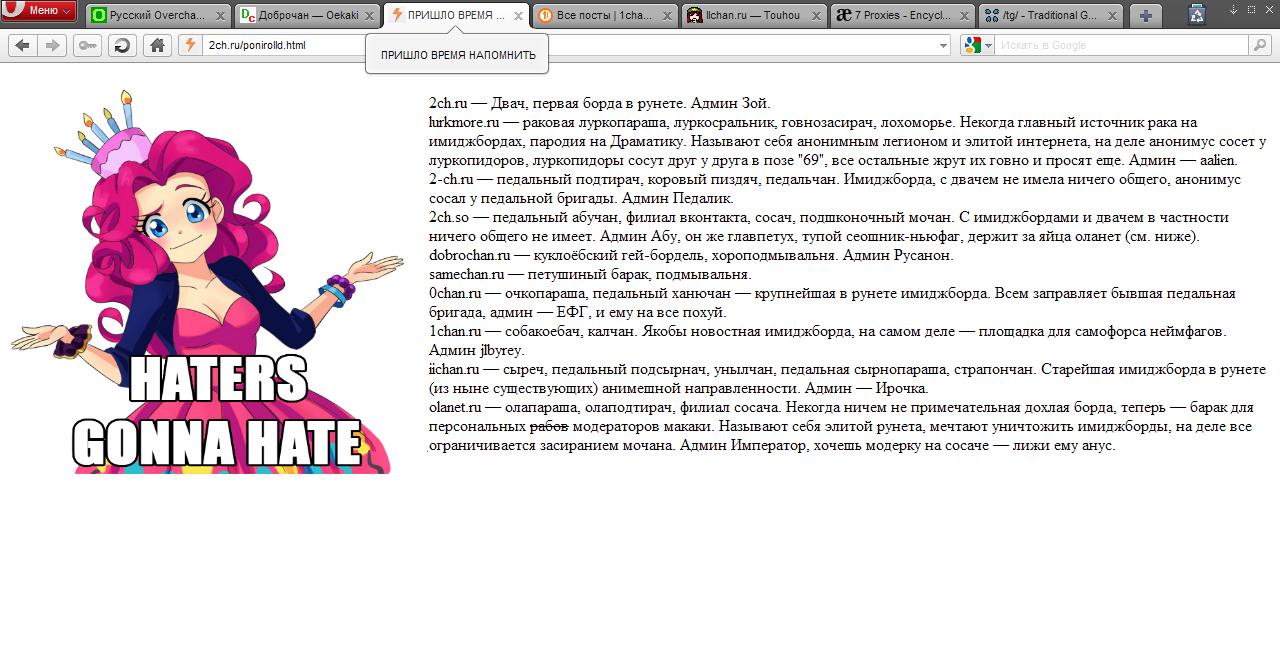
Task: Go forward with the Forward arrow
Action: (52, 45)
